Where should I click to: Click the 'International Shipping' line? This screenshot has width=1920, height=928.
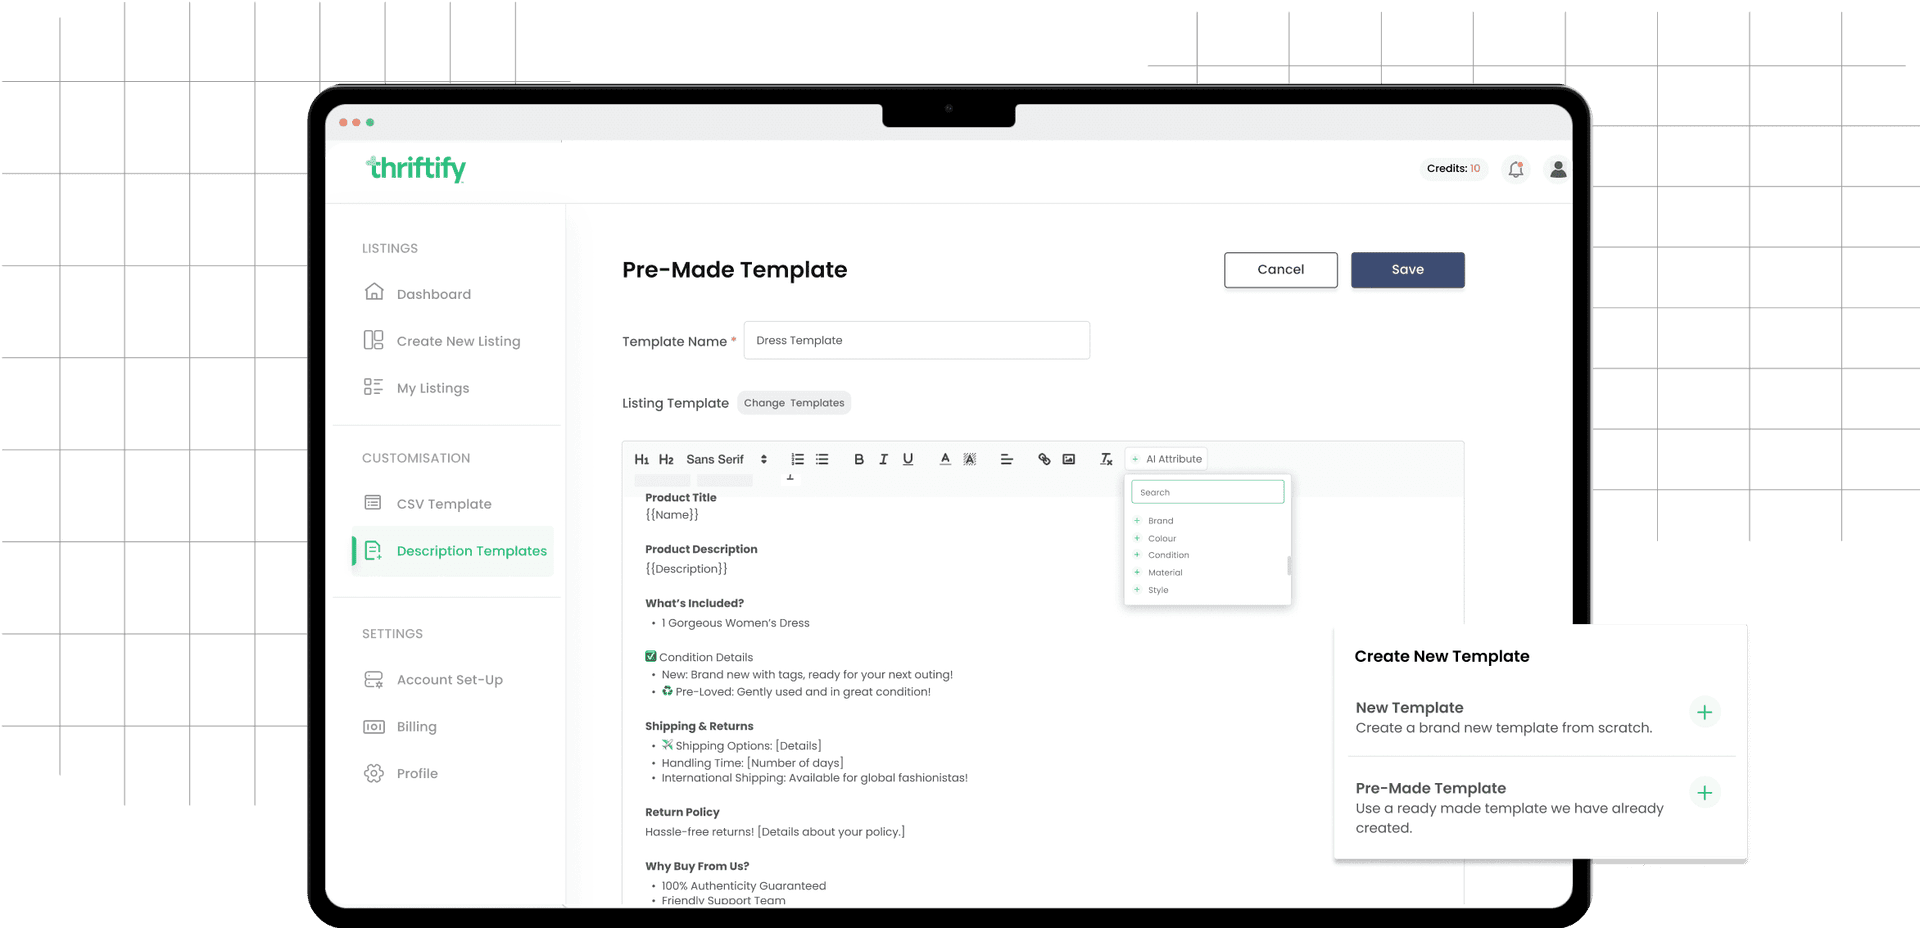[814, 778]
